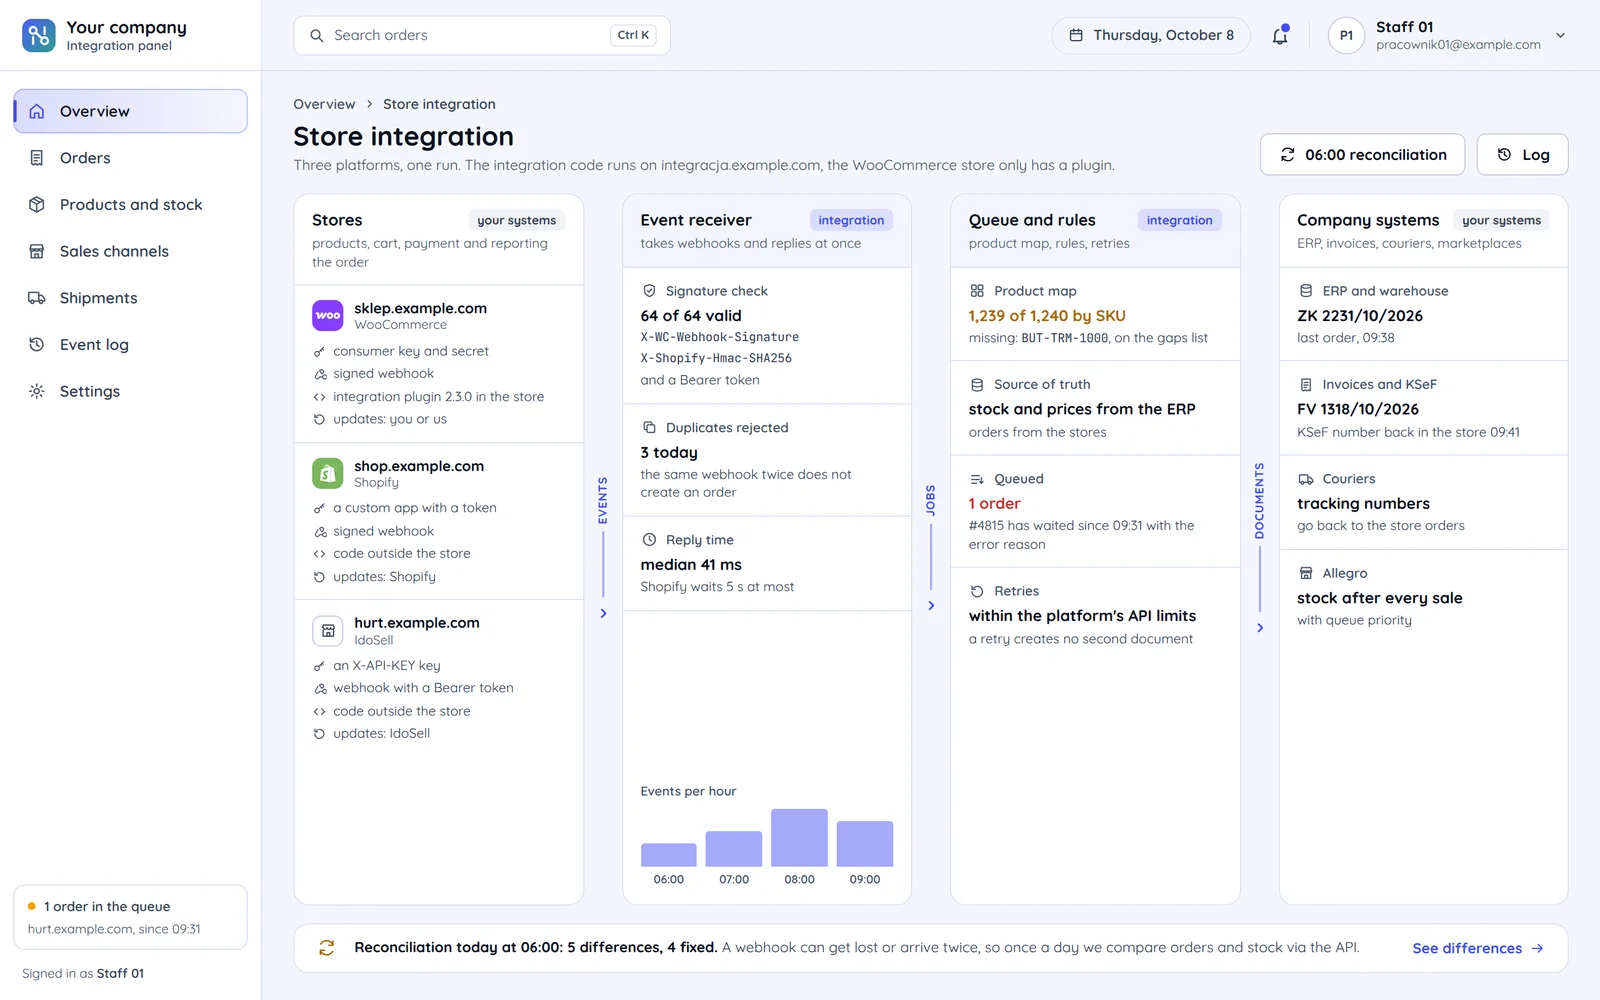The image size is (1600, 1000).
Task: Click the Invoices and KSeF document icon
Action: coord(1306,384)
